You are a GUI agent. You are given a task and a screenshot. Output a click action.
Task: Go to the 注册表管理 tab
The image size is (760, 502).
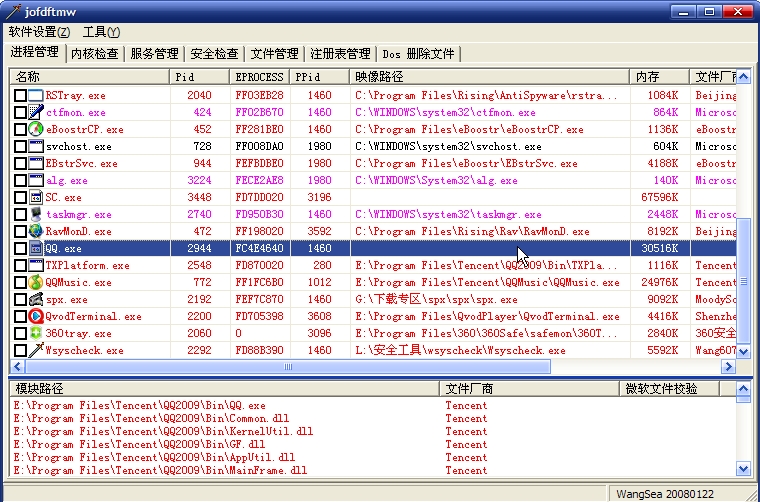pos(340,54)
